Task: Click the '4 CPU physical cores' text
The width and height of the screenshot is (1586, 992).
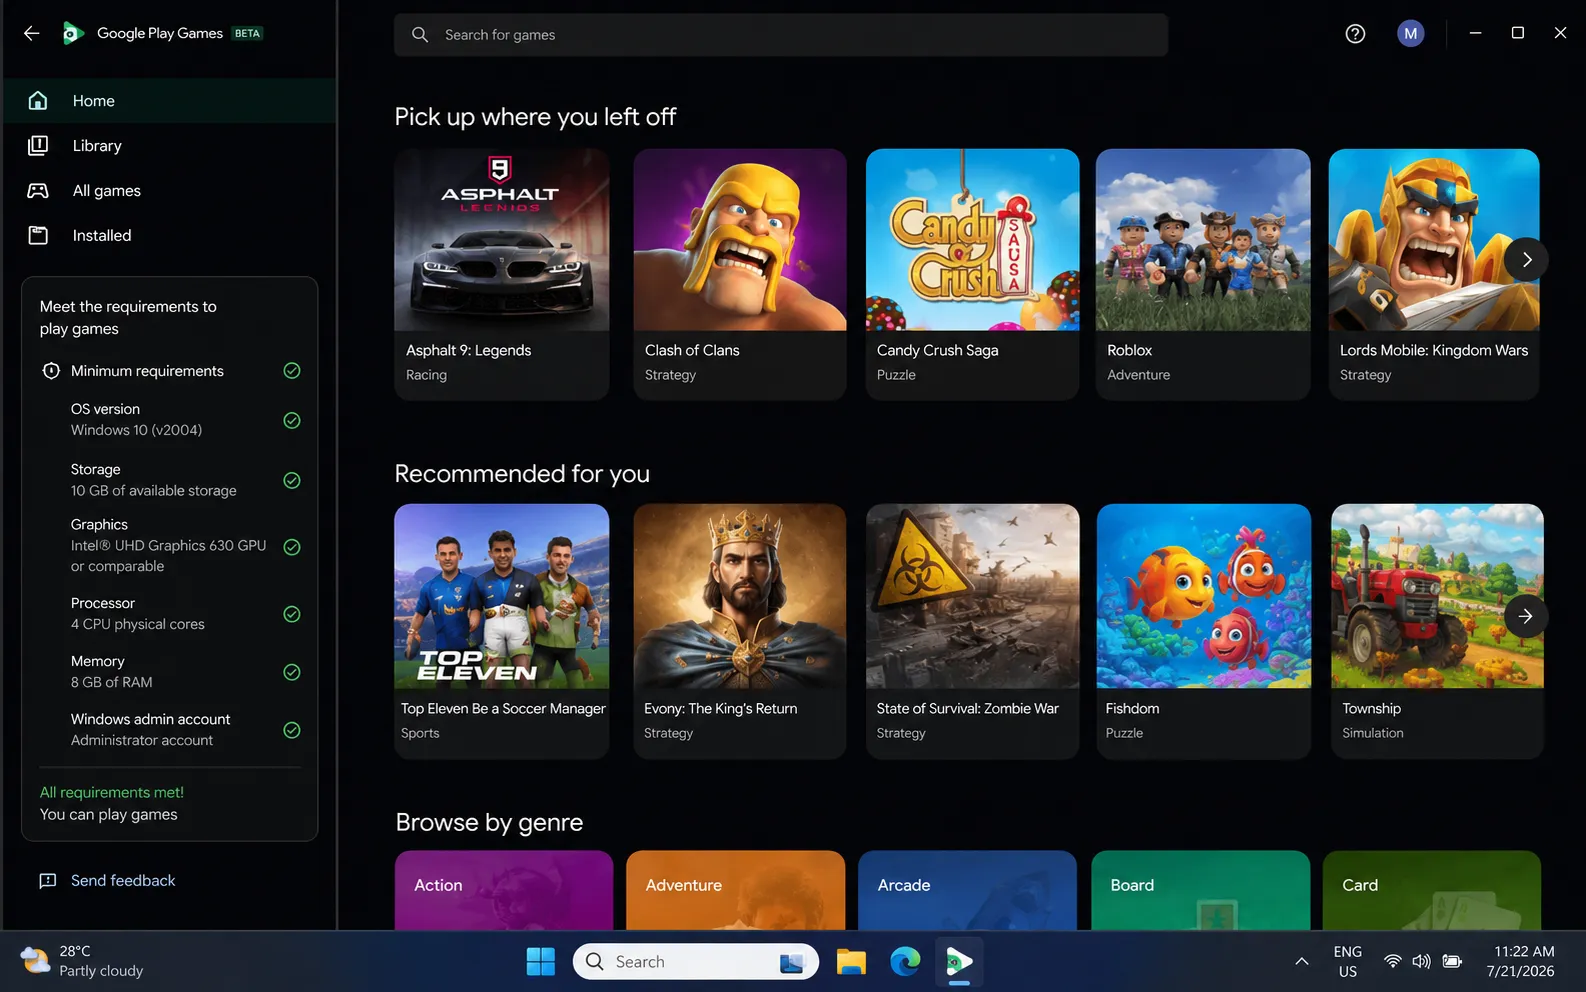Action: 138,624
